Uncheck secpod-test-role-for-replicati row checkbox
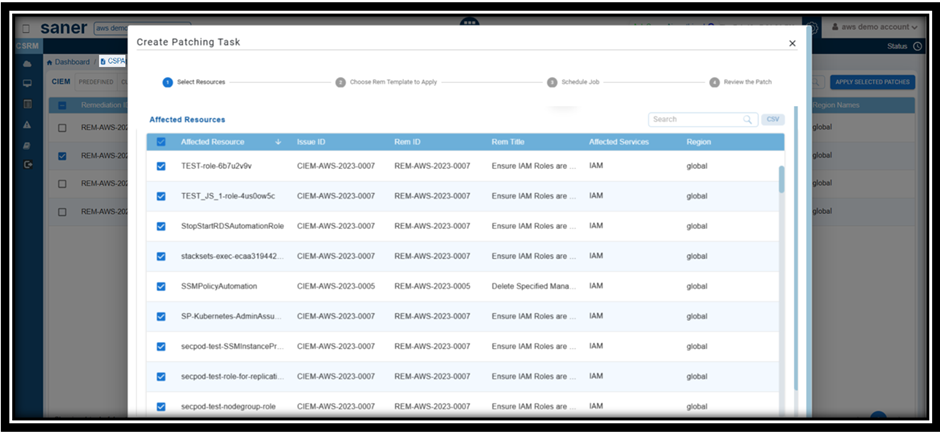The image size is (940, 434). pyautogui.click(x=161, y=376)
